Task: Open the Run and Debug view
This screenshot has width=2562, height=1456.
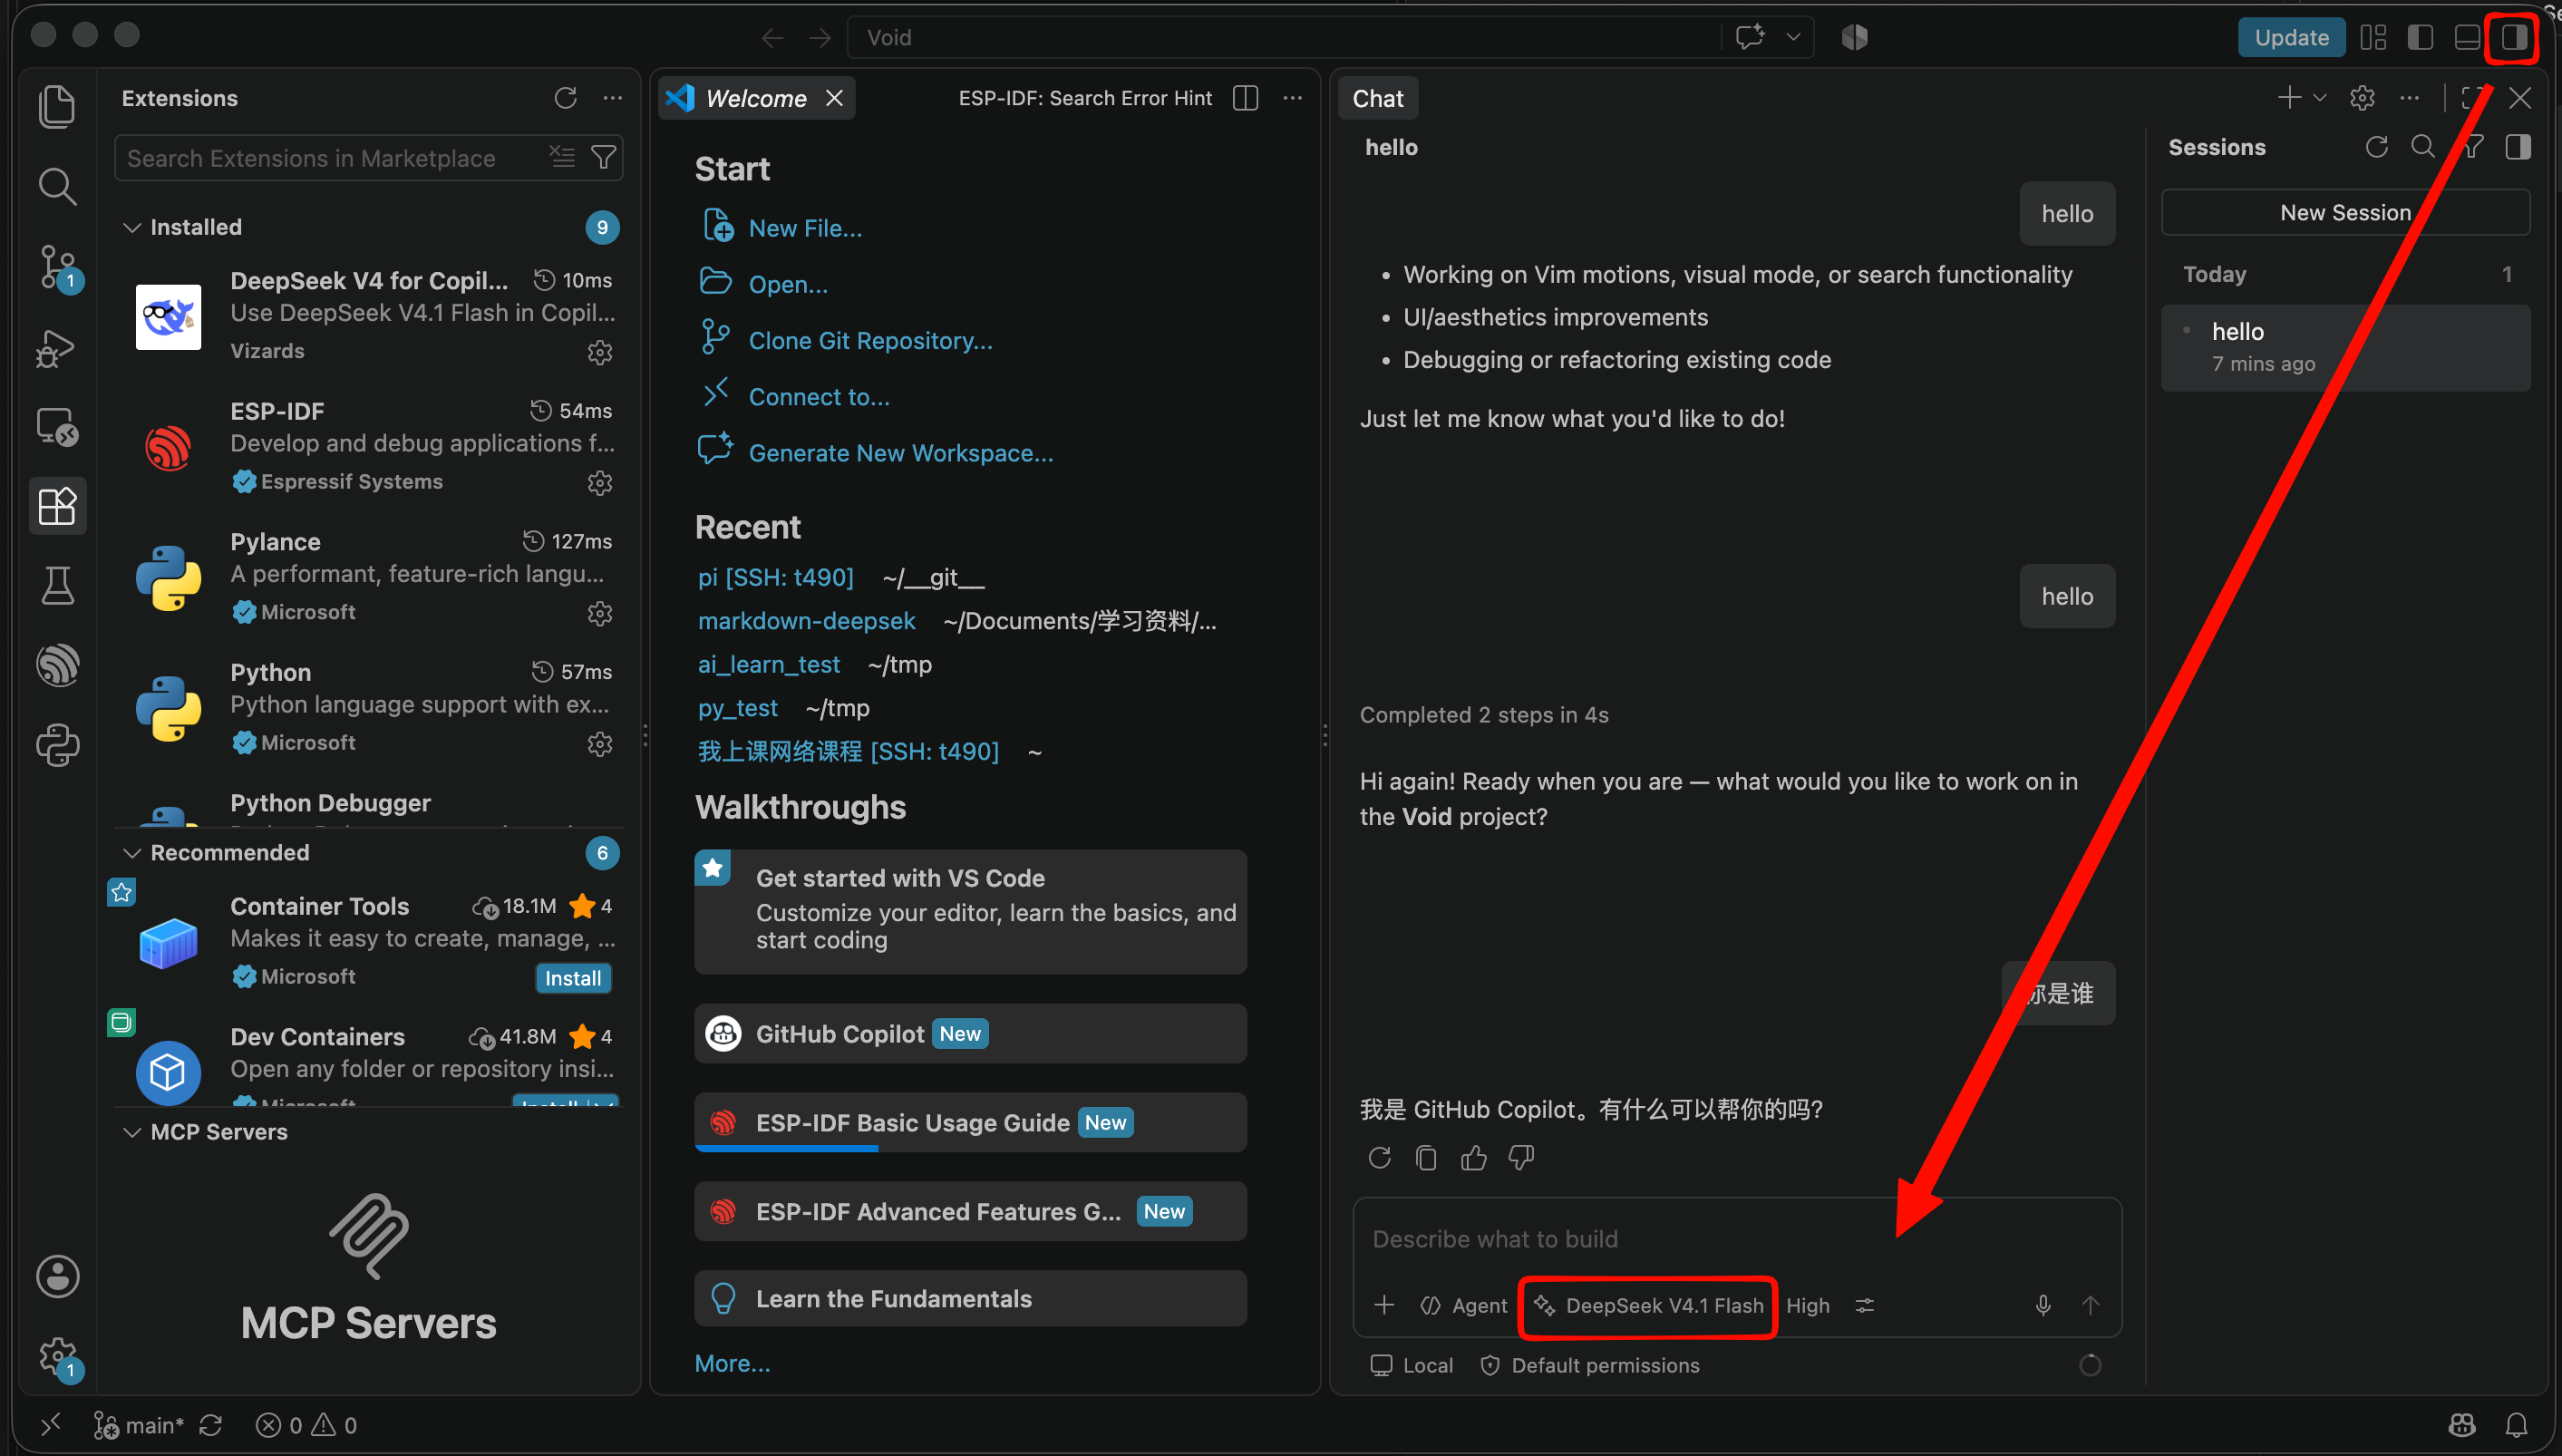Action: (x=57, y=348)
